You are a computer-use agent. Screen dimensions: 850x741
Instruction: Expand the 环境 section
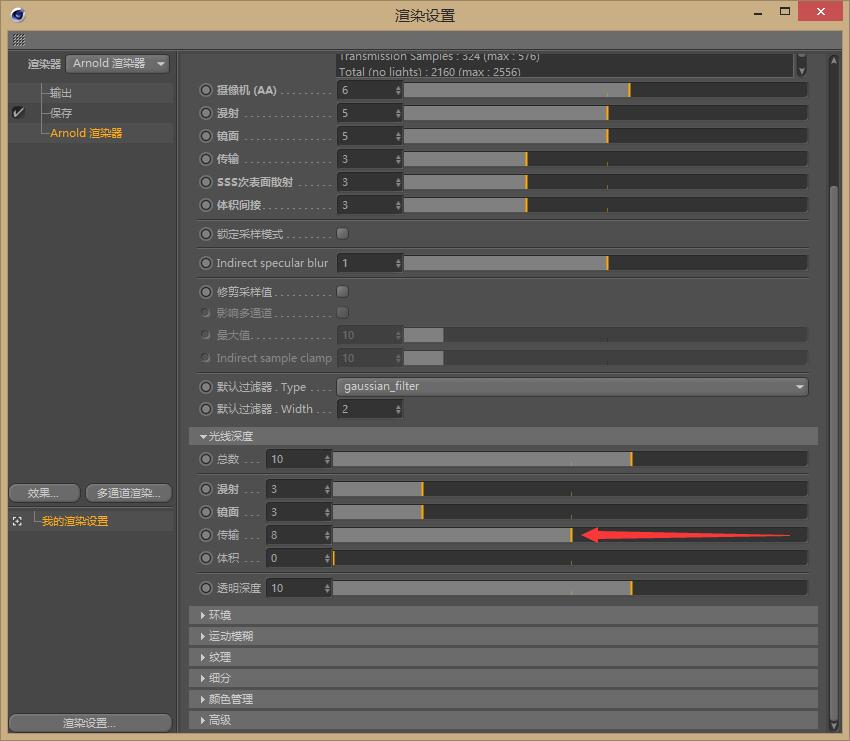pyautogui.click(x=503, y=615)
